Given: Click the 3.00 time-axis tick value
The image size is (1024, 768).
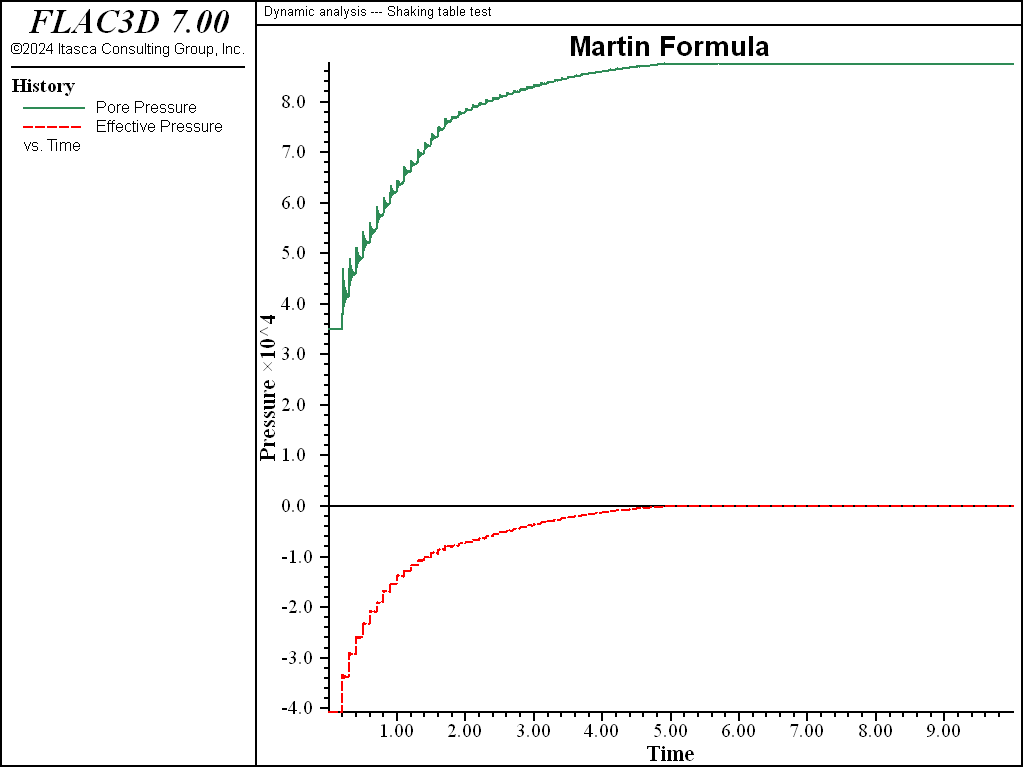Looking at the screenshot, I should (534, 730).
